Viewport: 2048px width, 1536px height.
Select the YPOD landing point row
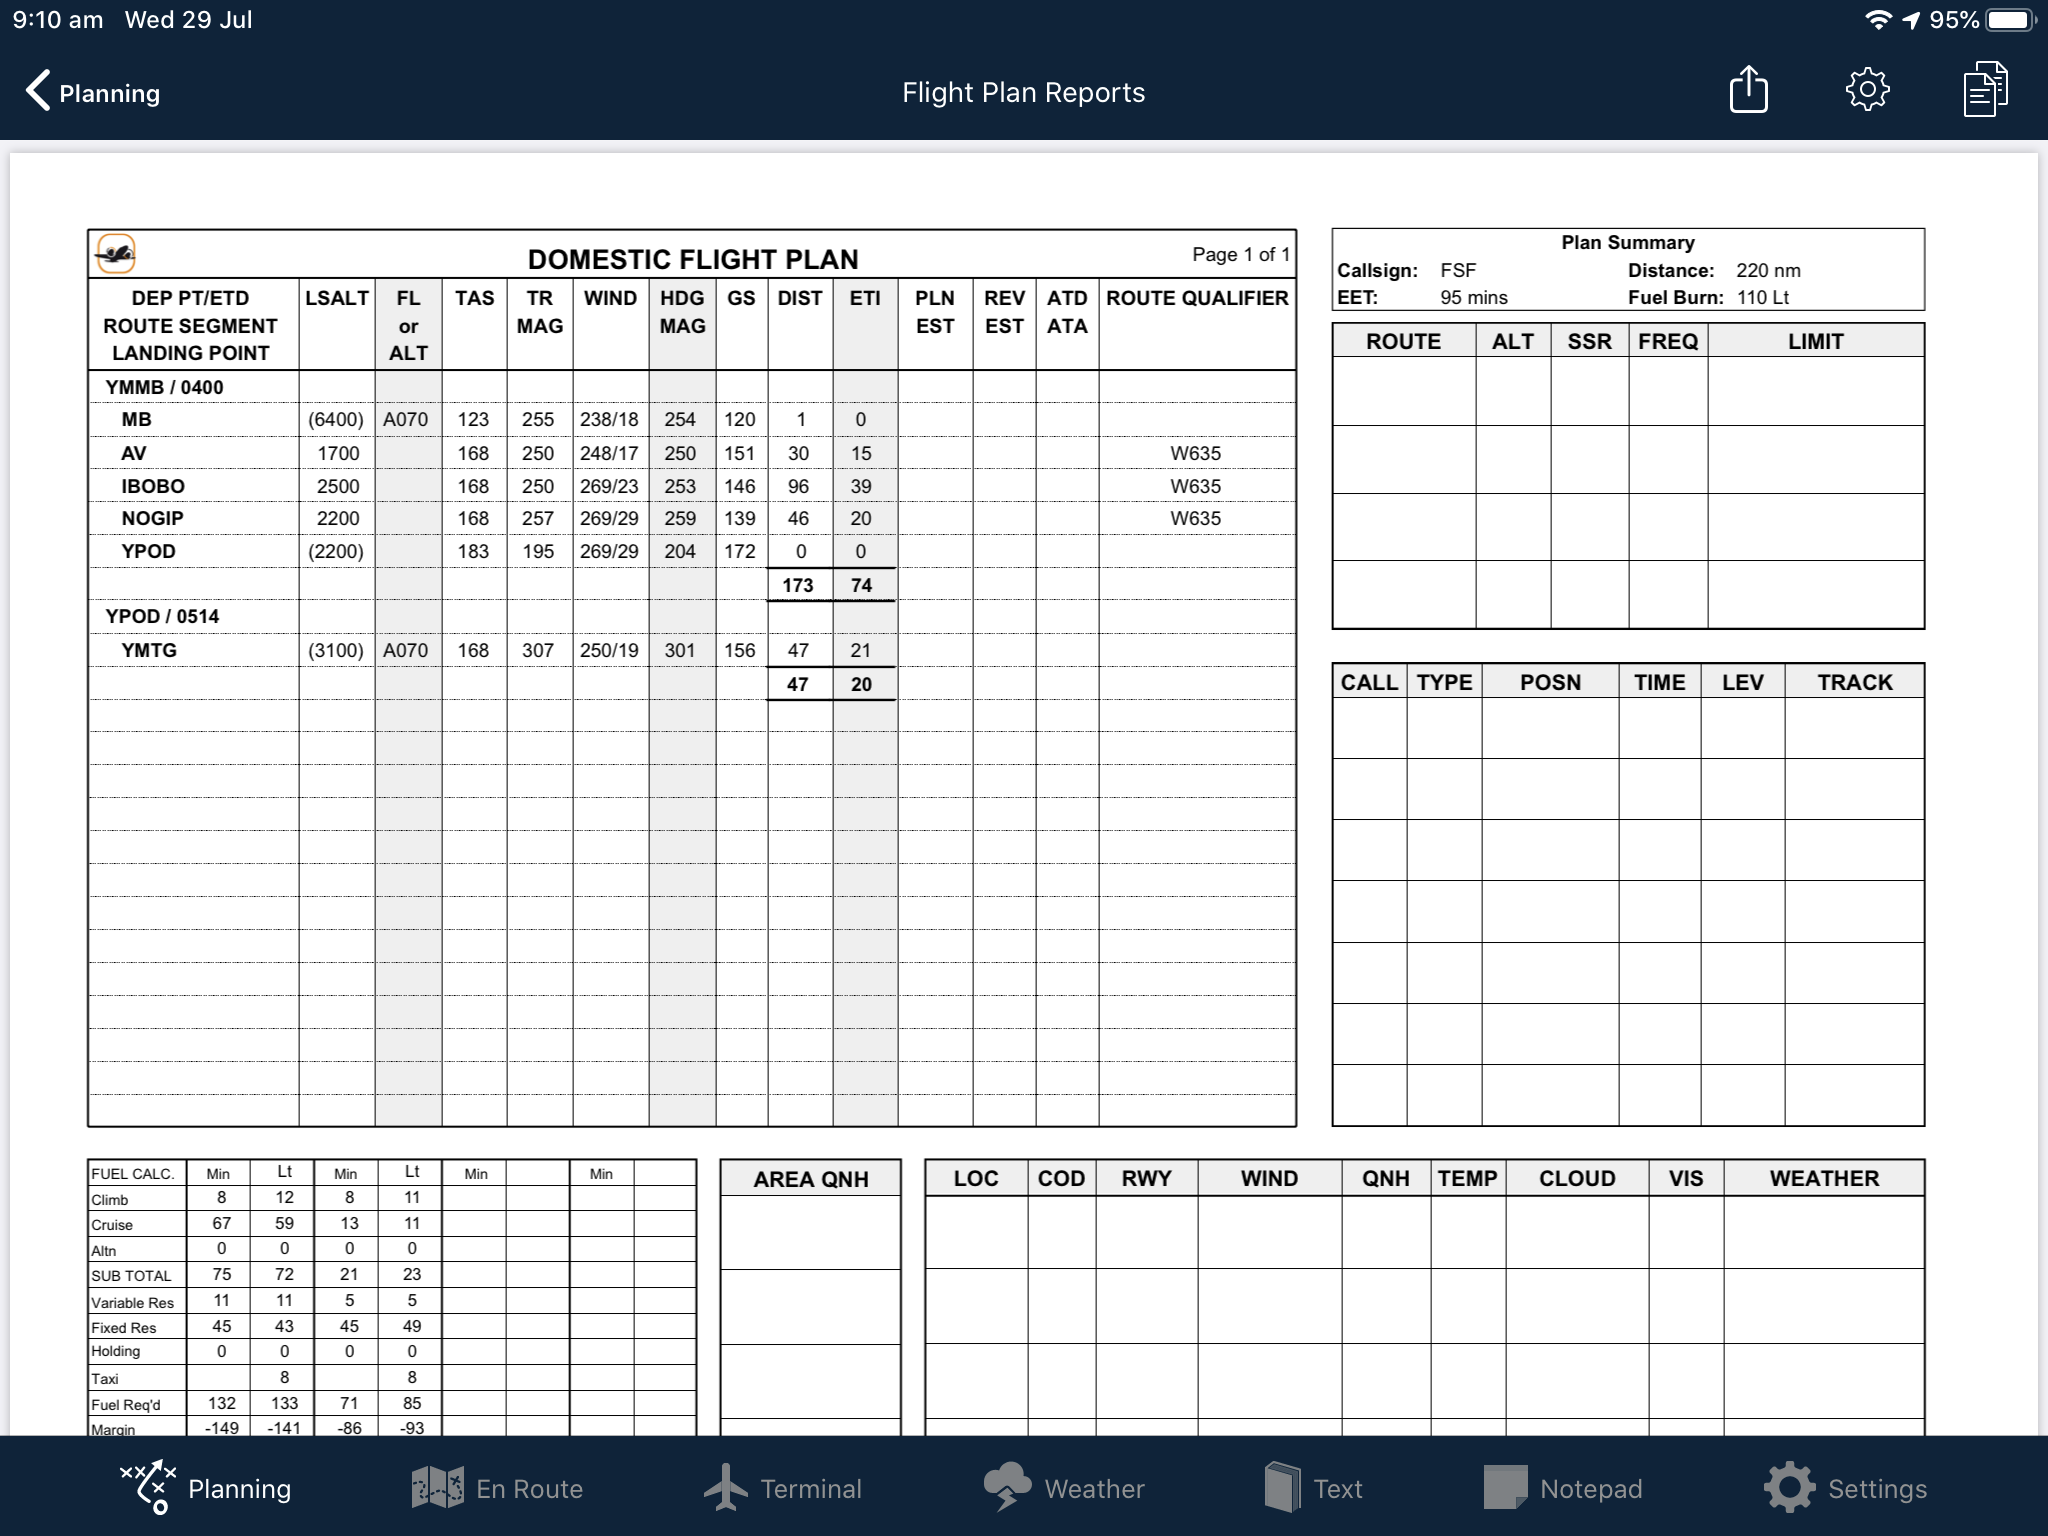click(x=692, y=551)
